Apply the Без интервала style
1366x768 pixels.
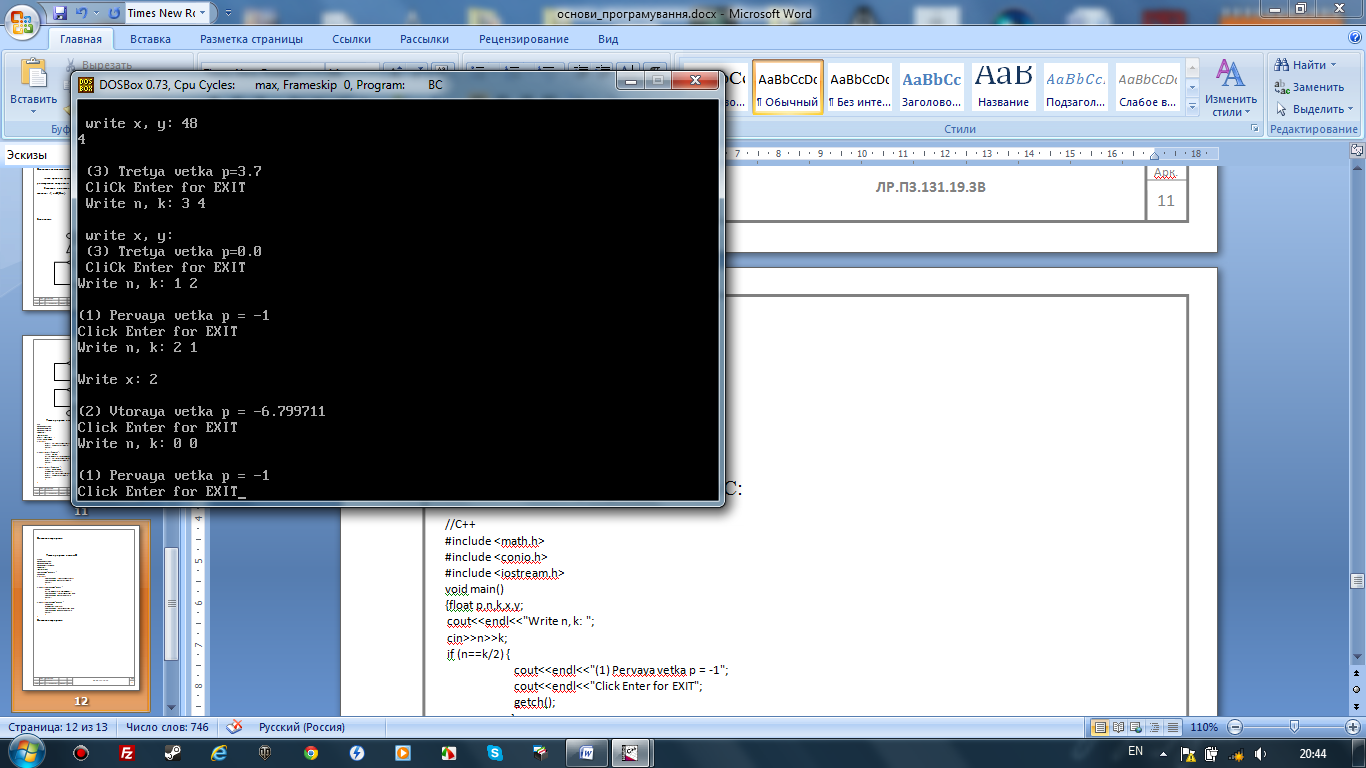pyautogui.click(x=861, y=87)
